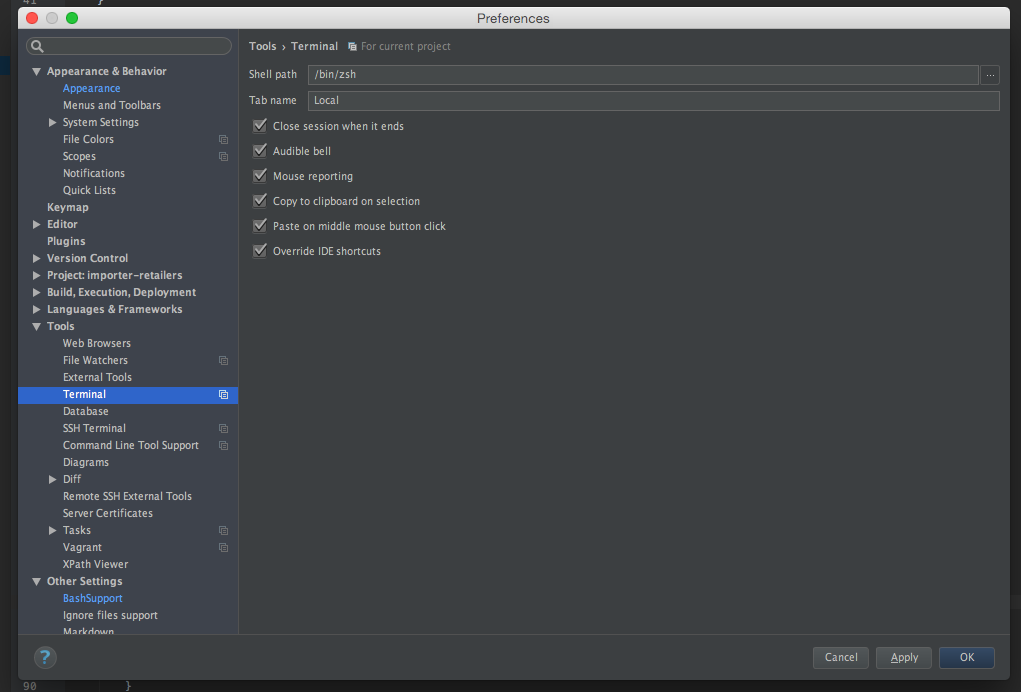Open External Tools settings

pyautogui.click(x=97, y=377)
